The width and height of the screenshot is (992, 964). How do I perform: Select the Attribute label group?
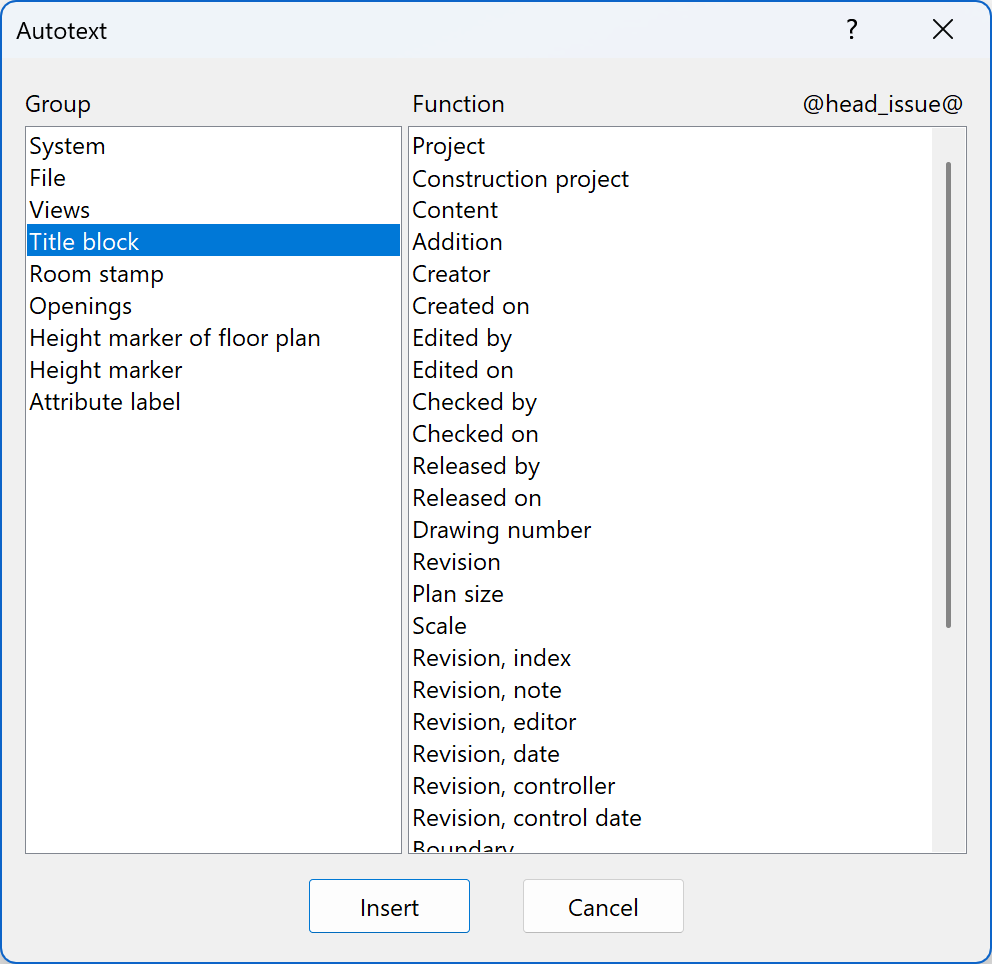104,401
